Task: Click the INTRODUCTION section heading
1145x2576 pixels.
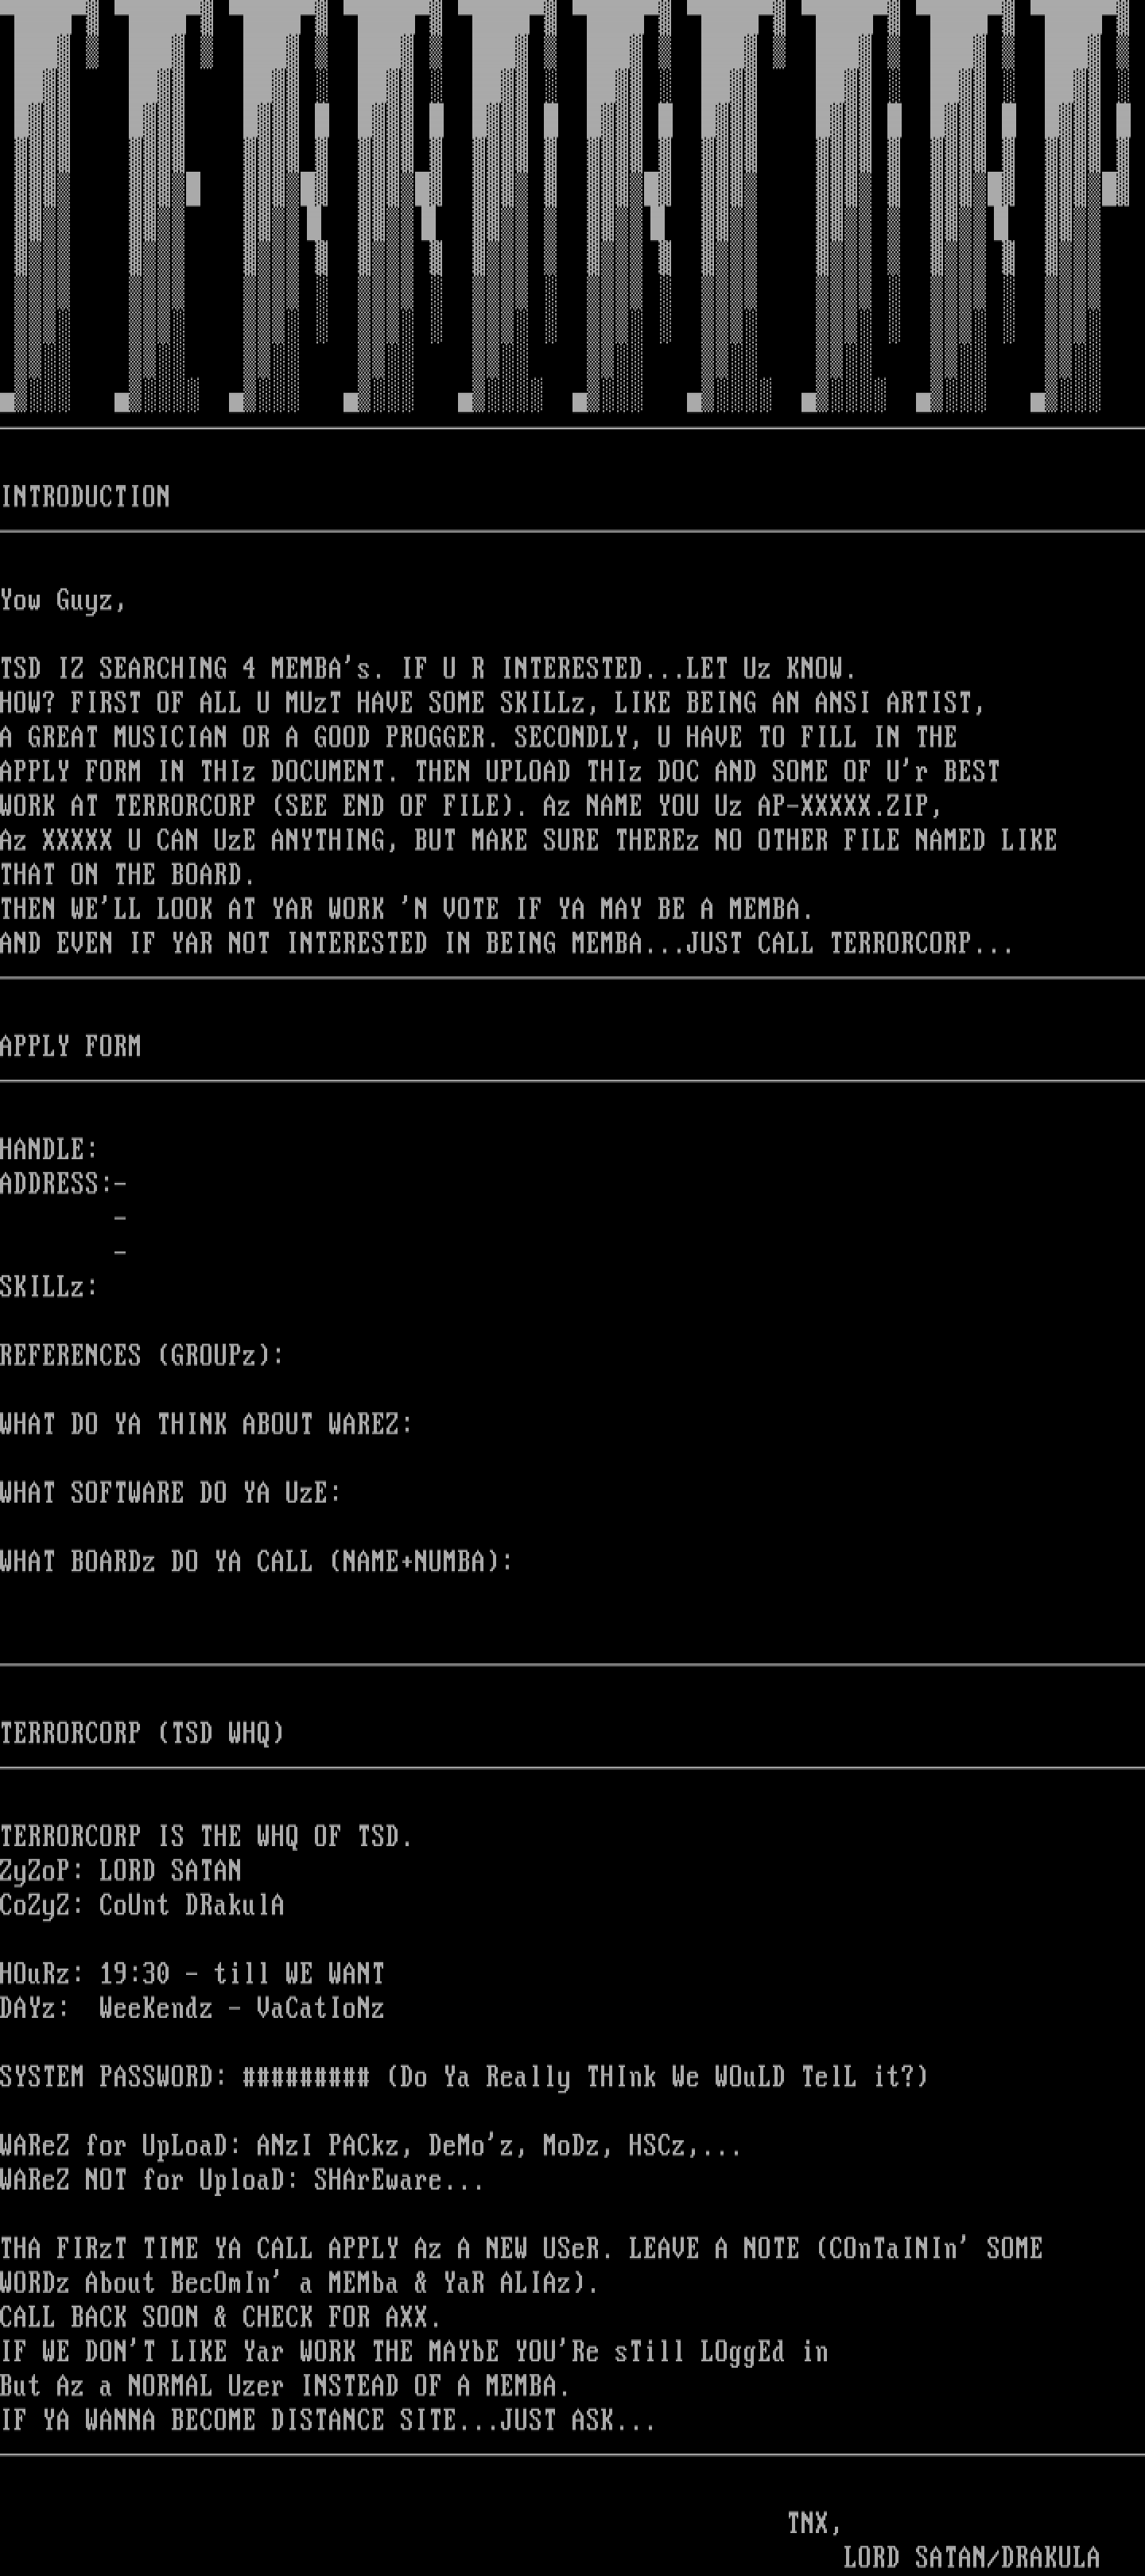Action: point(85,497)
